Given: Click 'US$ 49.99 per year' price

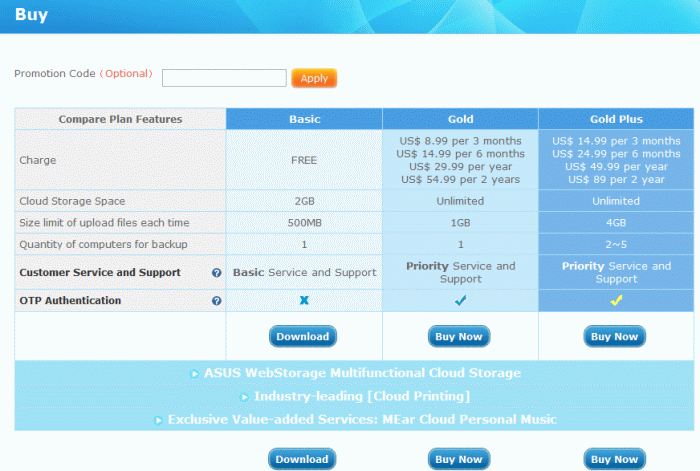Looking at the screenshot, I should click(x=616, y=167).
